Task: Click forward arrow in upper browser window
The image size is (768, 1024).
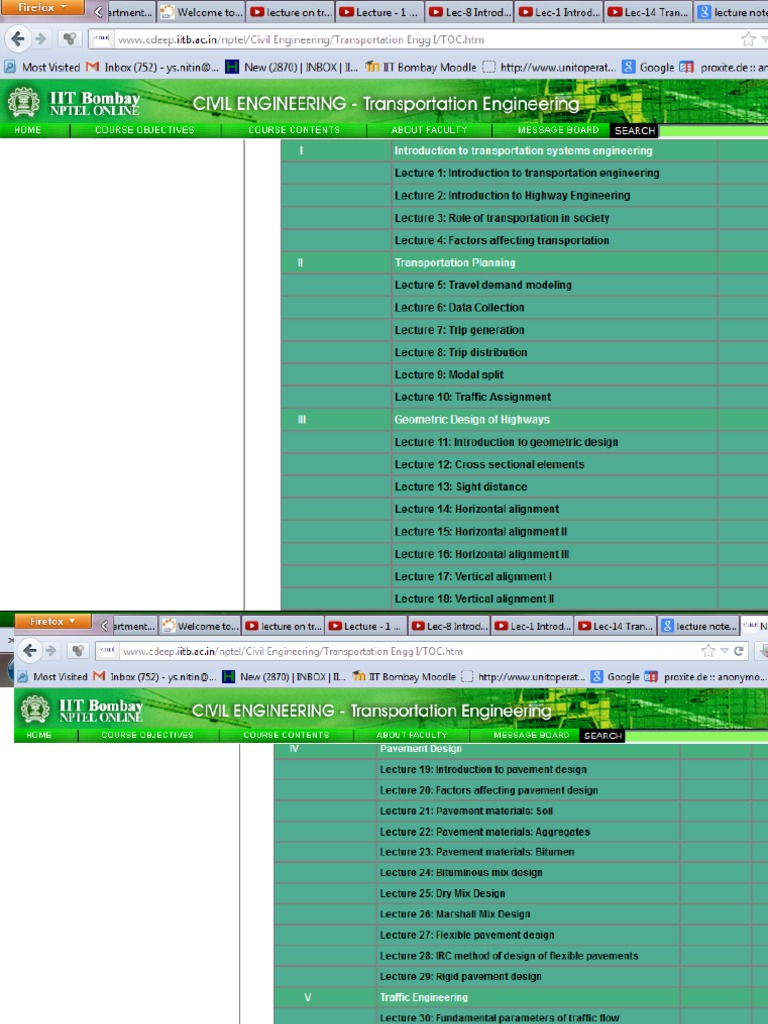Action: point(41,39)
